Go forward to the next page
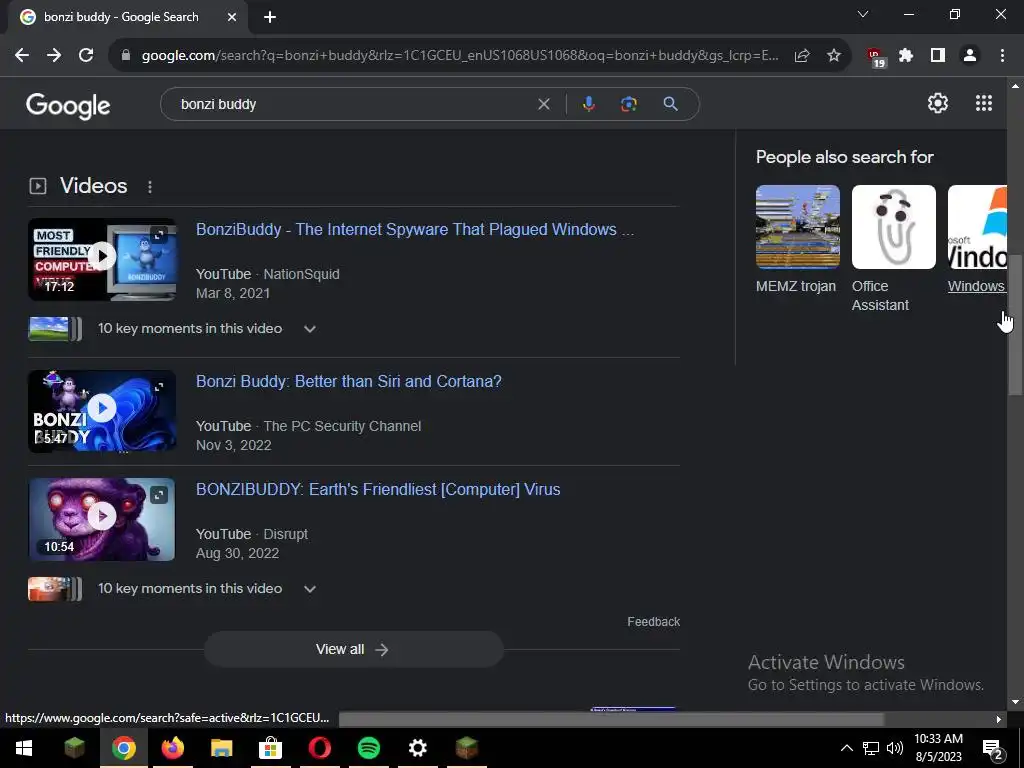Image resolution: width=1024 pixels, height=768 pixels. 54,56
